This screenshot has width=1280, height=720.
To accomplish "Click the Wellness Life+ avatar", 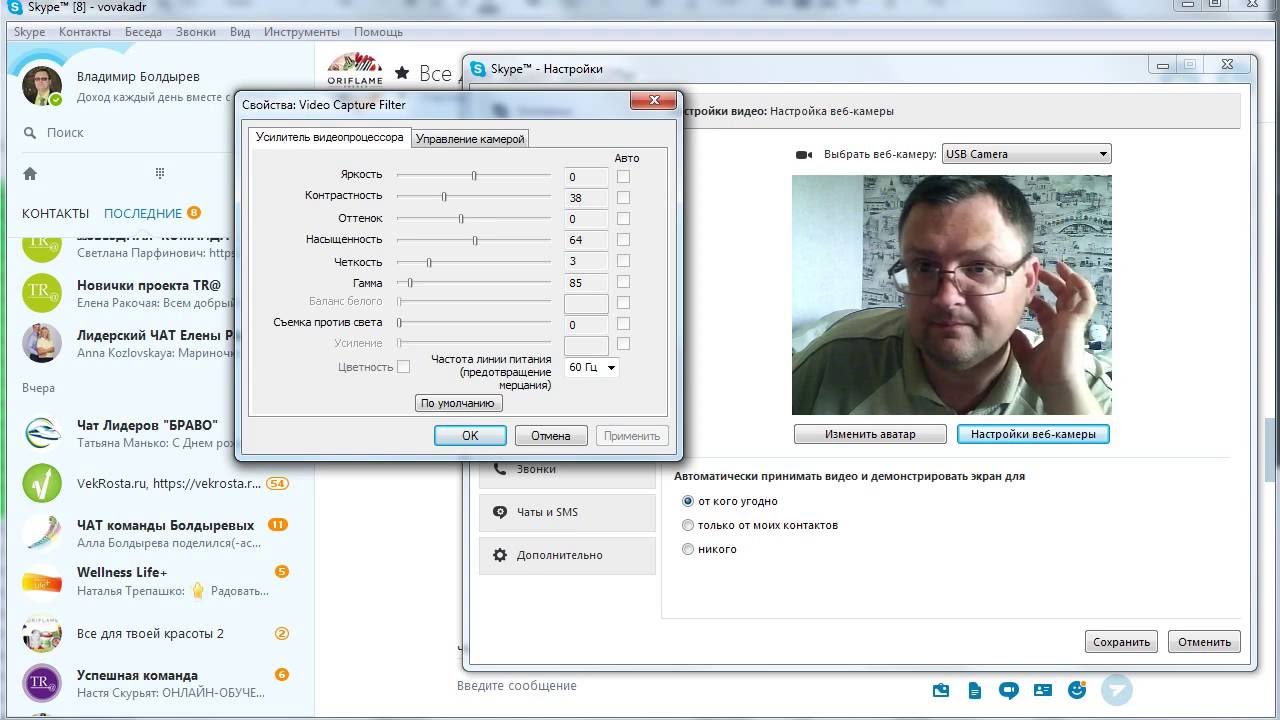I will coord(42,581).
